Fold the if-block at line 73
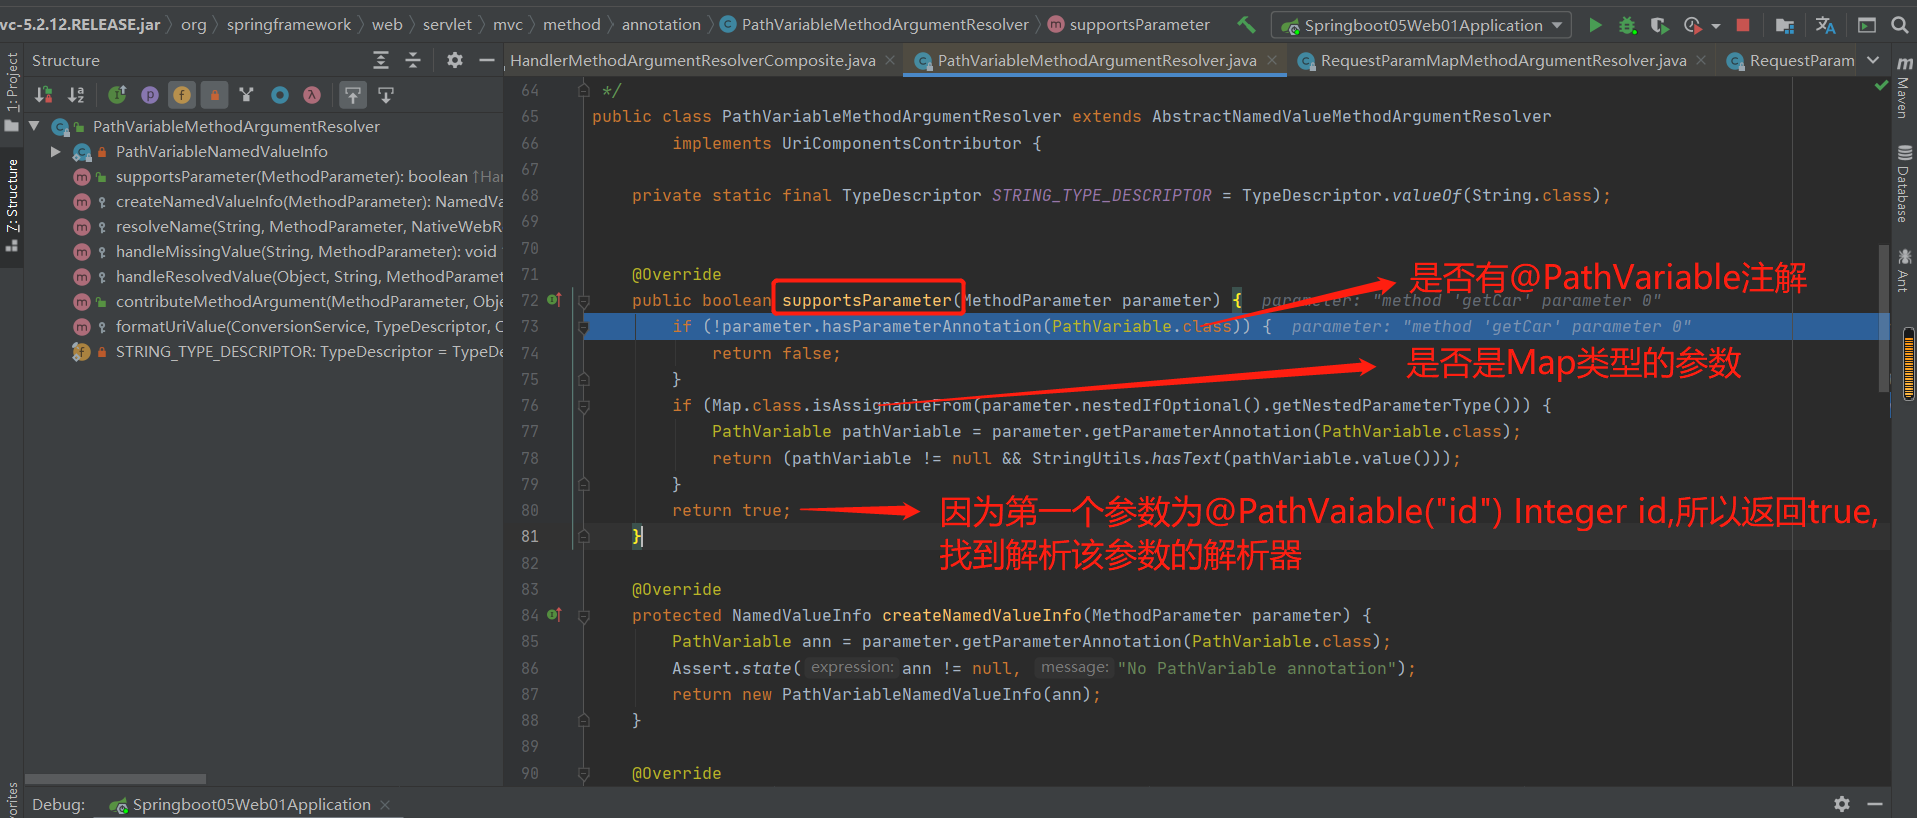Viewport: 1917px width, 818px height. 584,326
